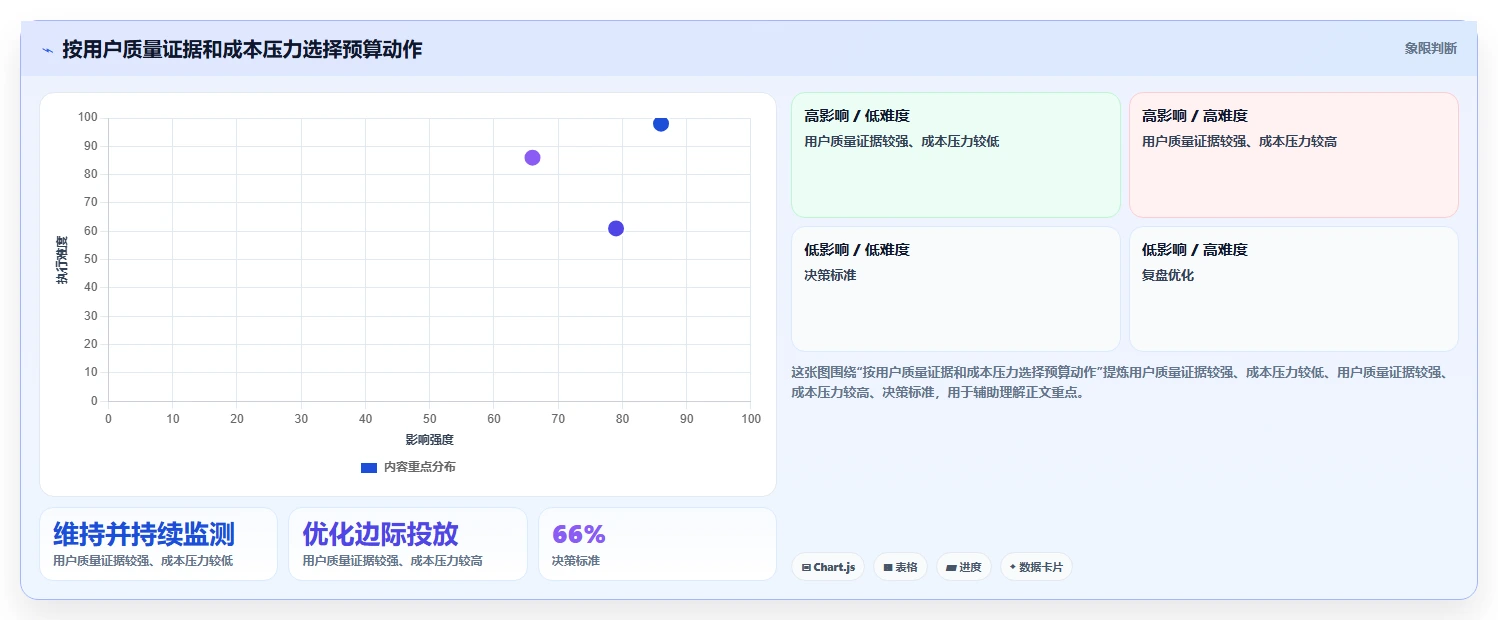Click the lightning icon beside the title
The height and width of the screenshot is (620, 1498).
coord(47,49)
